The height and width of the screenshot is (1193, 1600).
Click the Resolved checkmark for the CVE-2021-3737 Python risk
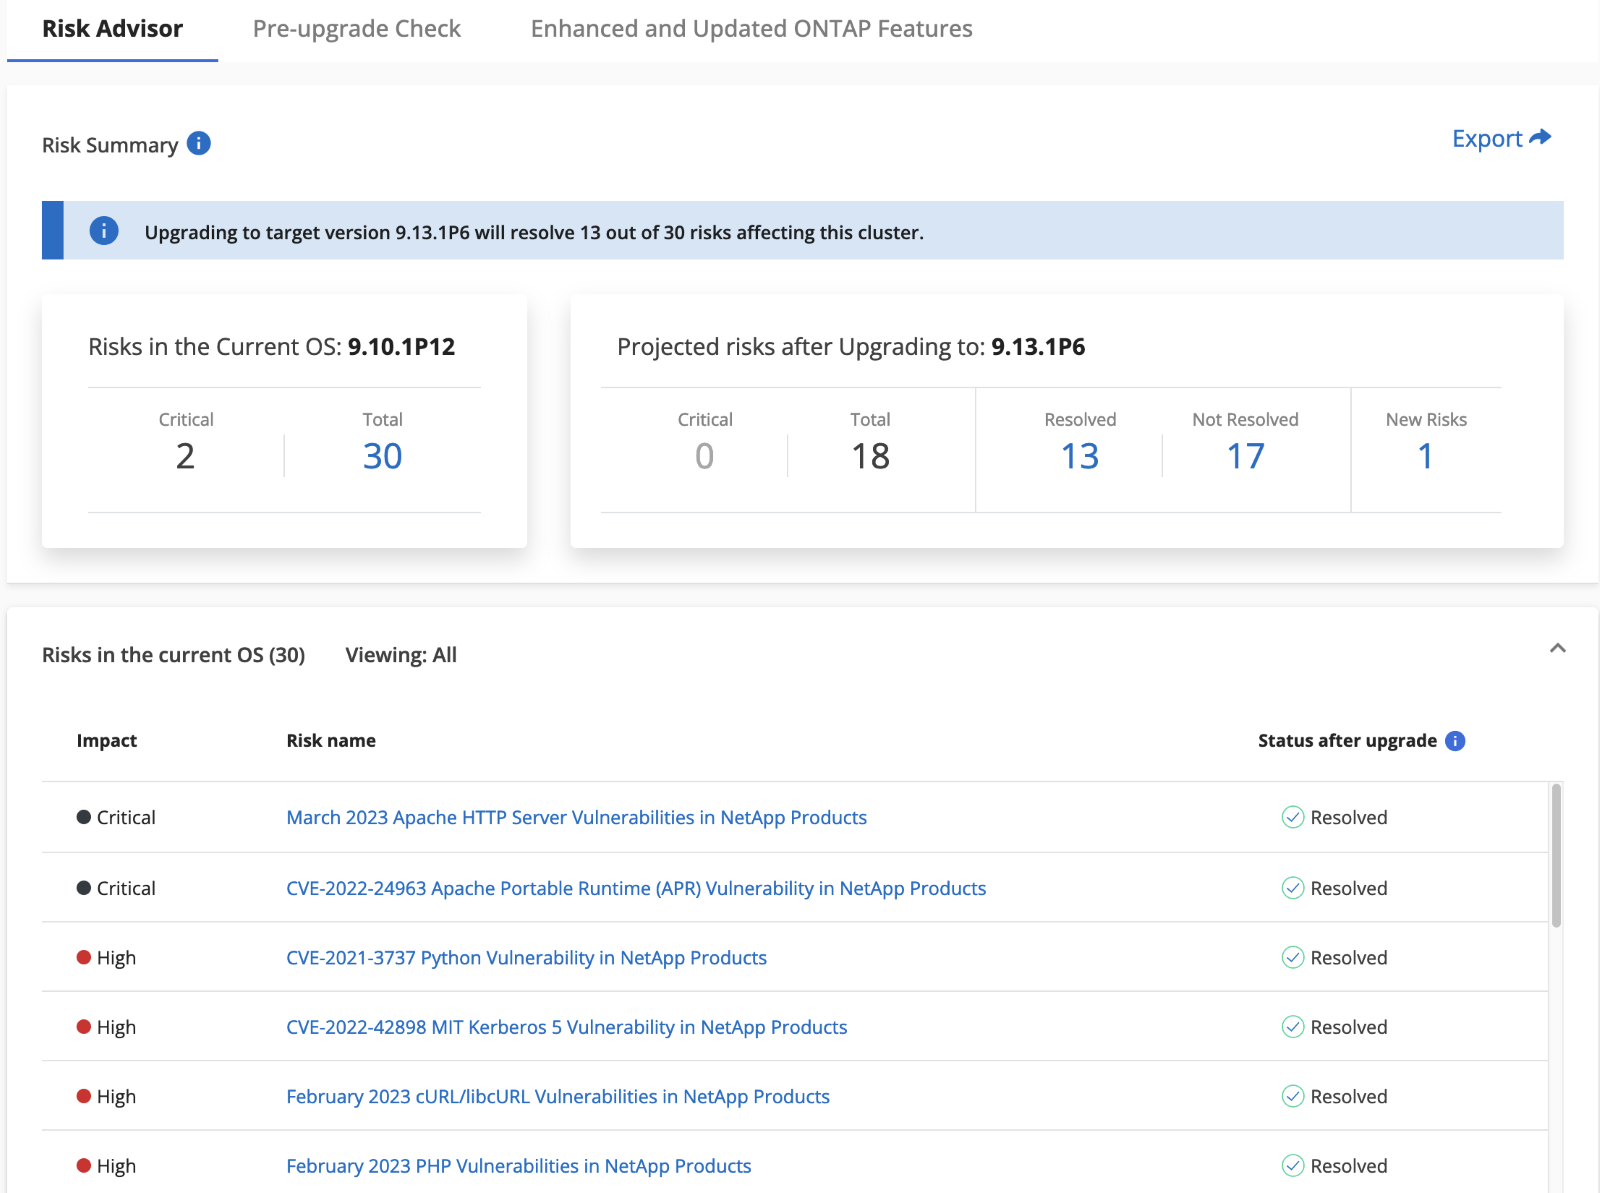click(1292, 957)
